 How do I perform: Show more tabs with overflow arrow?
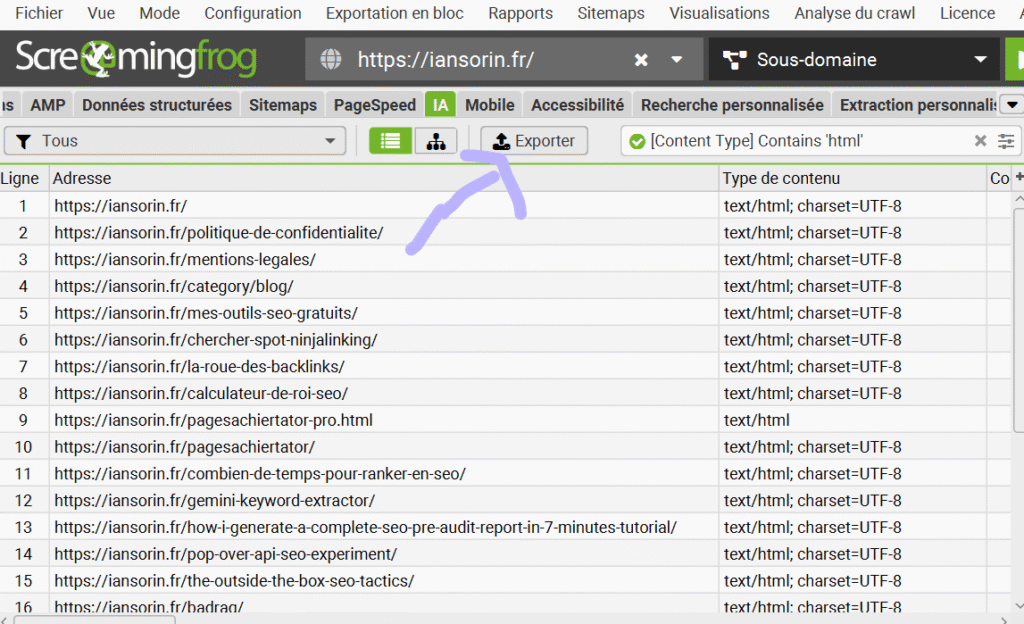tap(1011, 105)
